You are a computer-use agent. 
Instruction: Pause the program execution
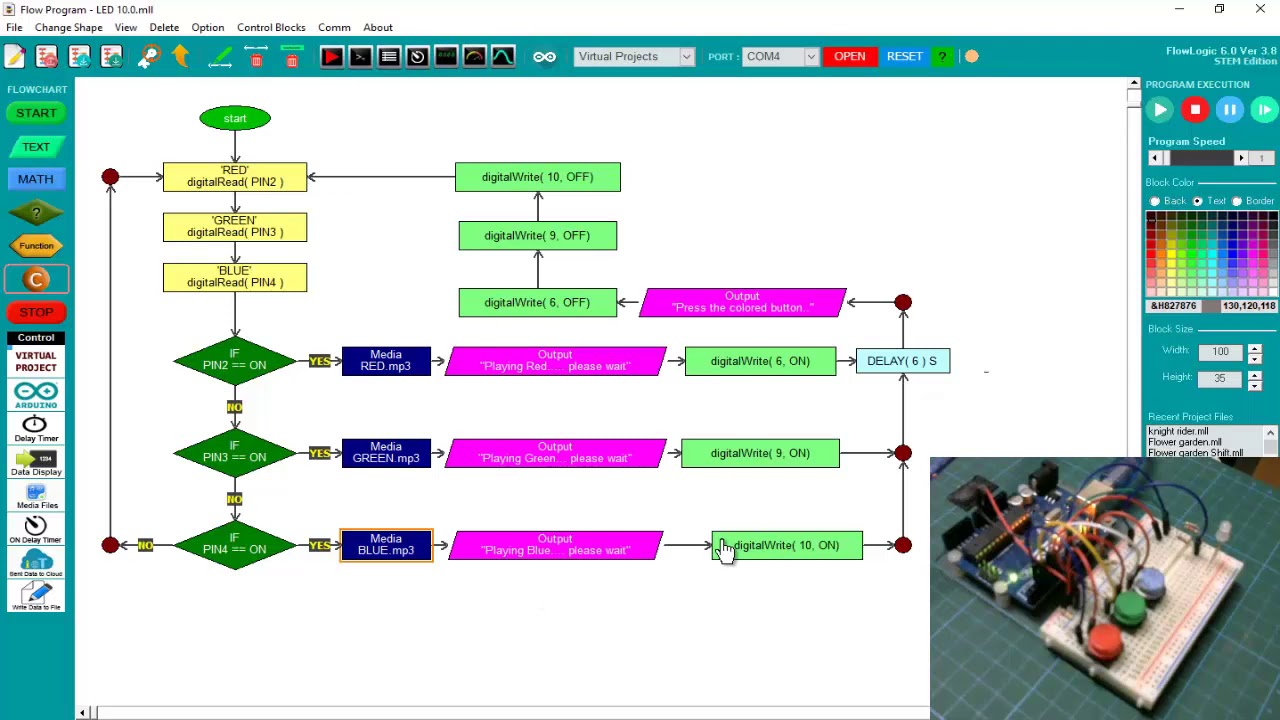1230,110
